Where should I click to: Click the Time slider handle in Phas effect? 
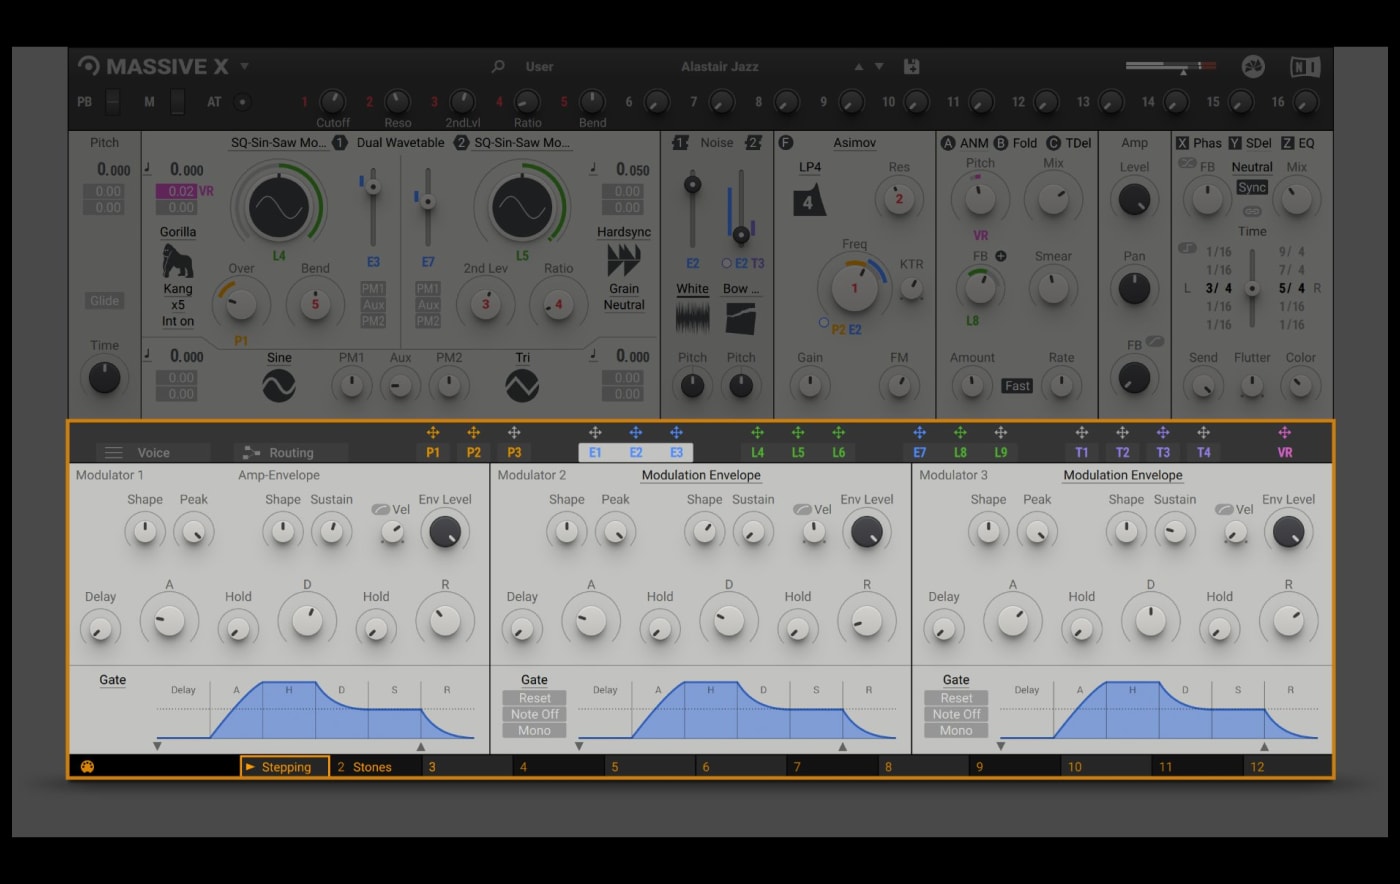[1252, 288]
